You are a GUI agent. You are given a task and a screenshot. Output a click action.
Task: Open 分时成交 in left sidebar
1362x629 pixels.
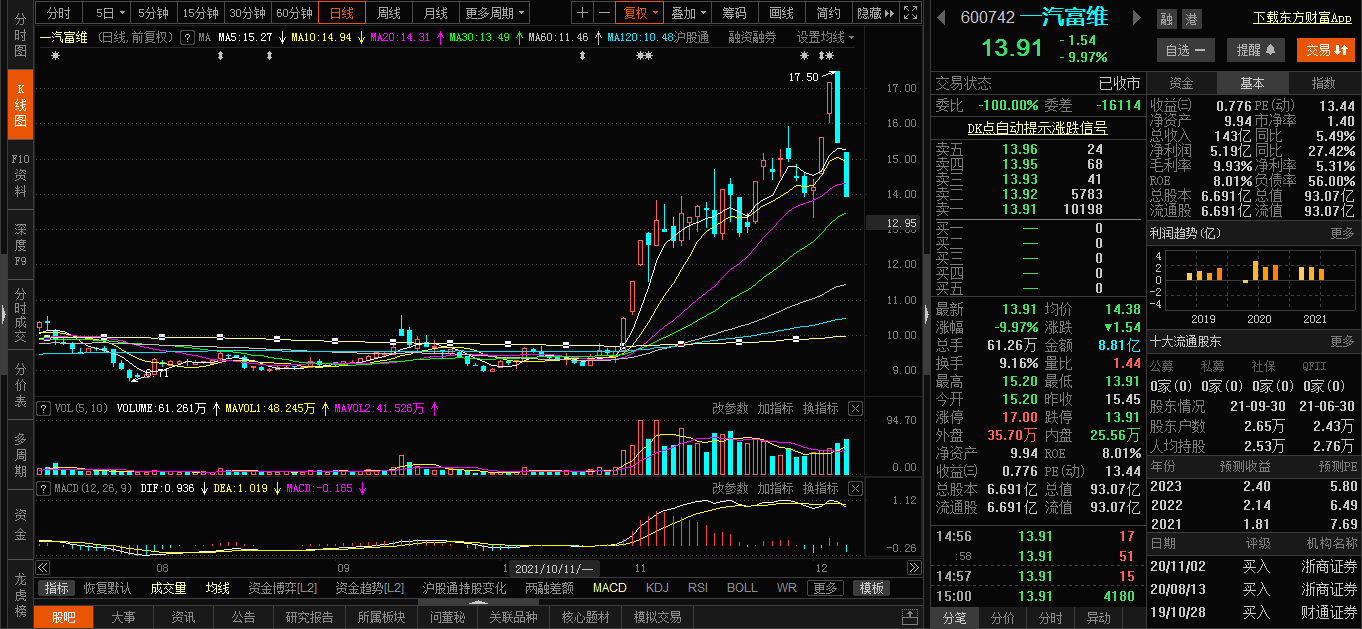coord(20,314)
